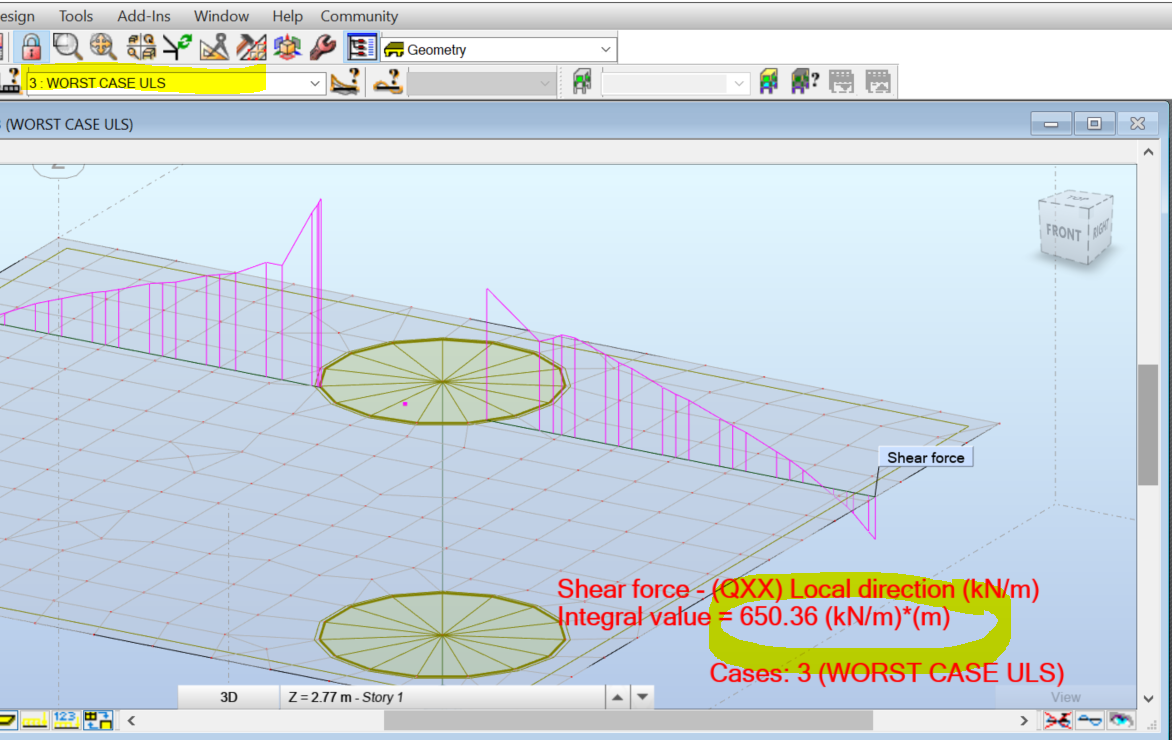Open the Tools menu
The image size is (1172, 740).
point(76,15)
